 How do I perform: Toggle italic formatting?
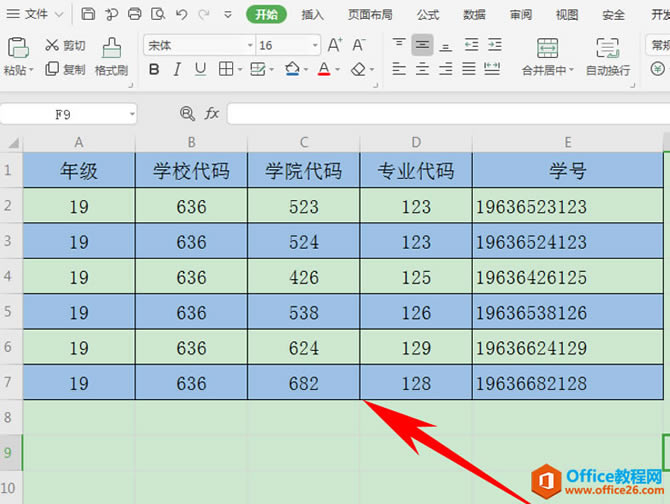(x=177, y=69)
